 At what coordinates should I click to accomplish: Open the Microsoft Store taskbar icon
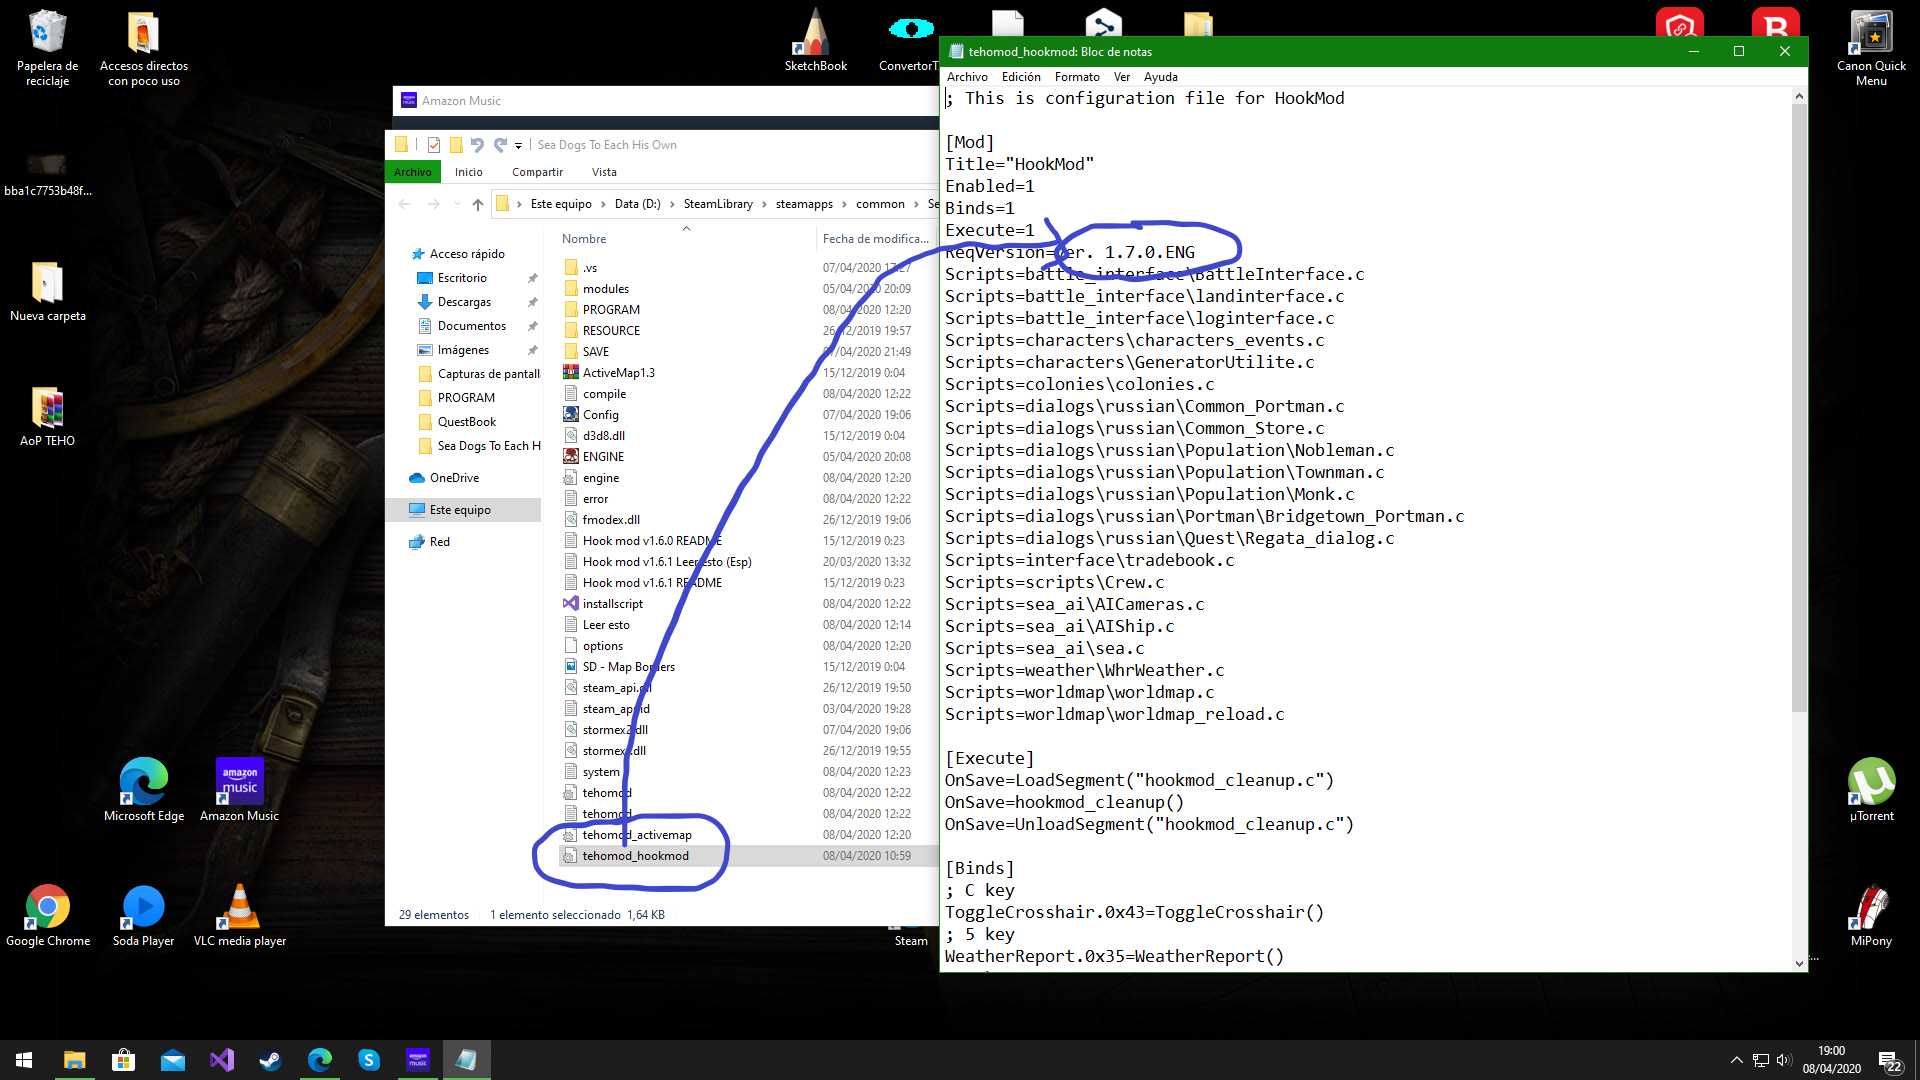tap(123, 1060)
